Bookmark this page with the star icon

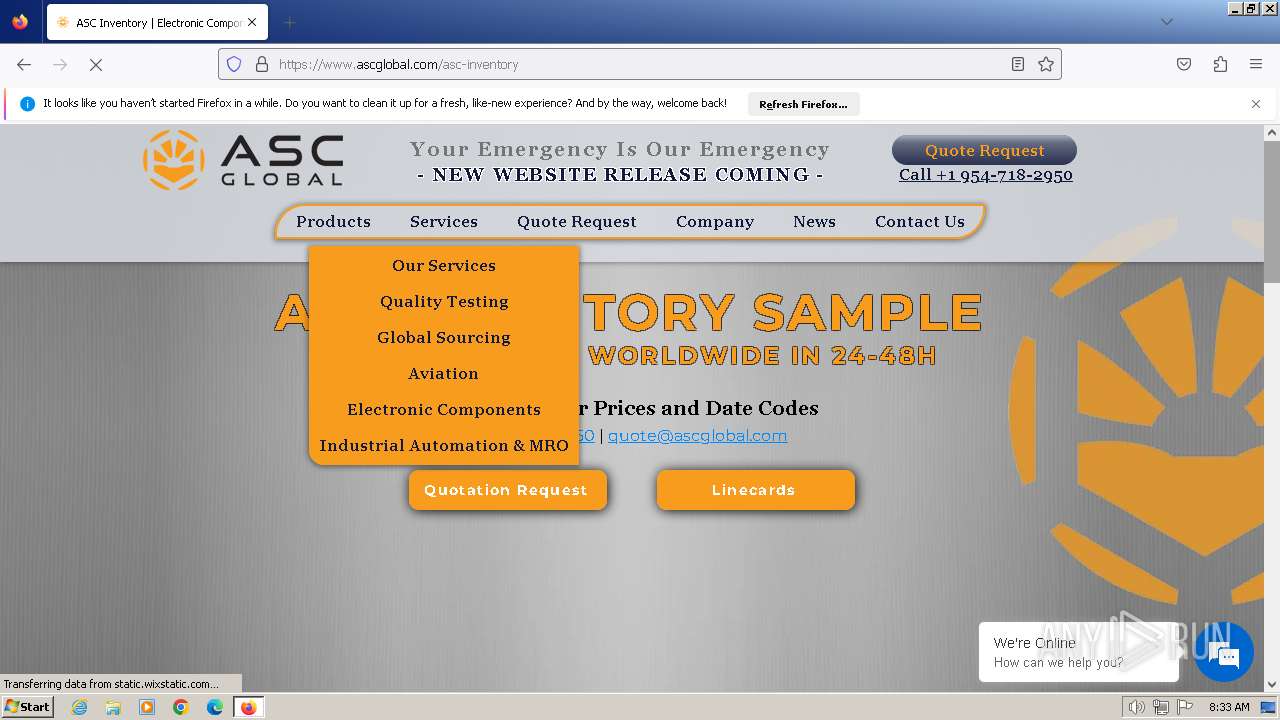coord(1046,64)
